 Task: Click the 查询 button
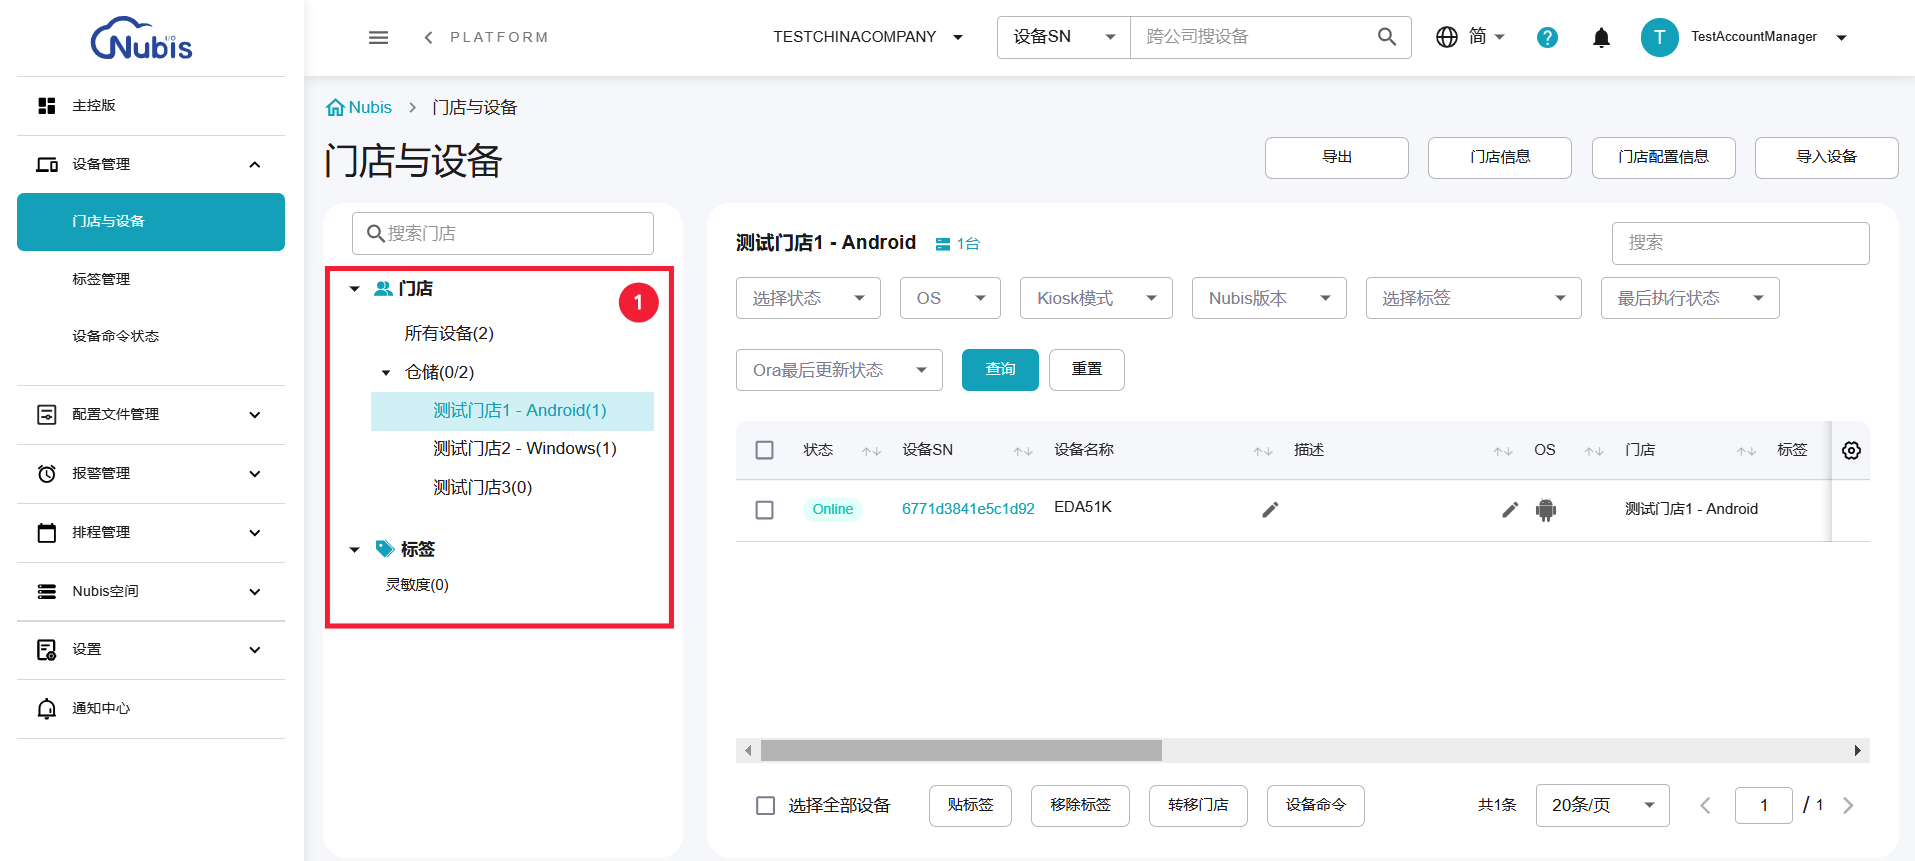[x=1000, y=370]
